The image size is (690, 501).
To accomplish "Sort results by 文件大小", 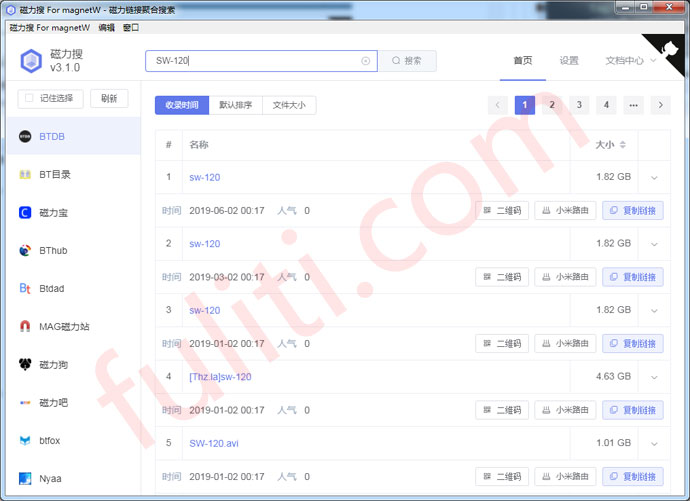I will pos(289,105).
